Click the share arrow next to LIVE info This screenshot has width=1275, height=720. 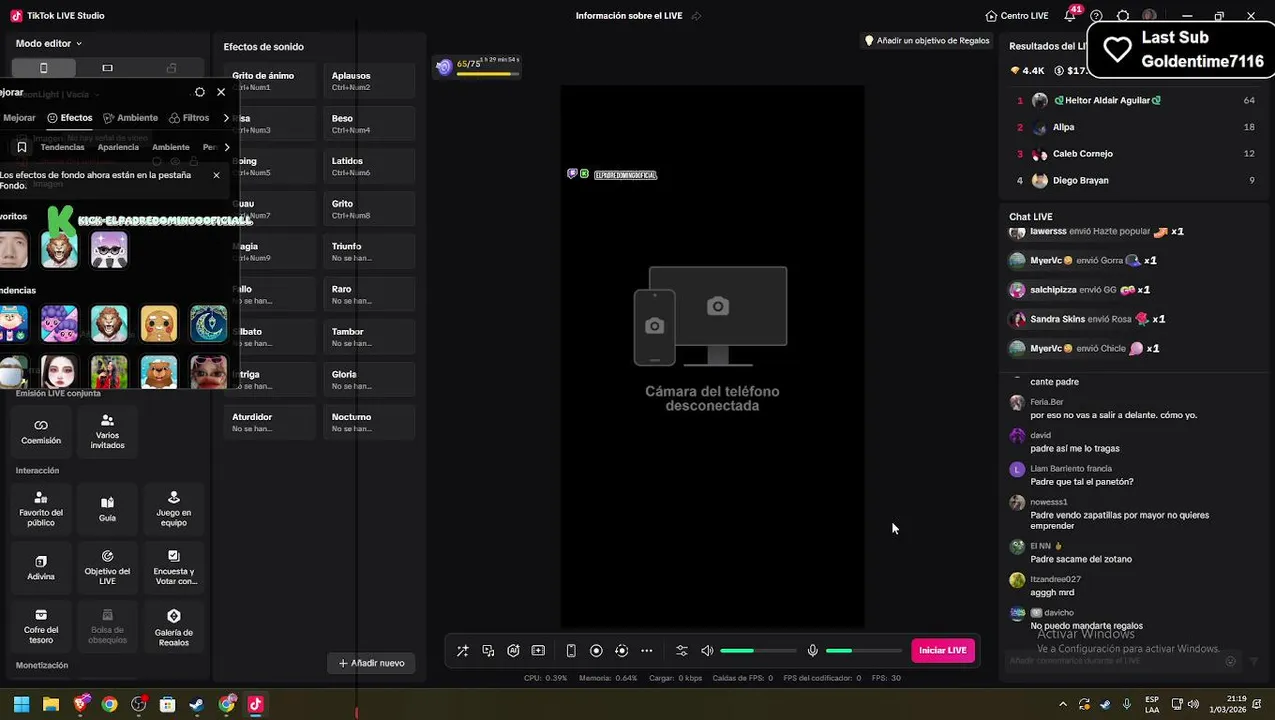(696, 16)
